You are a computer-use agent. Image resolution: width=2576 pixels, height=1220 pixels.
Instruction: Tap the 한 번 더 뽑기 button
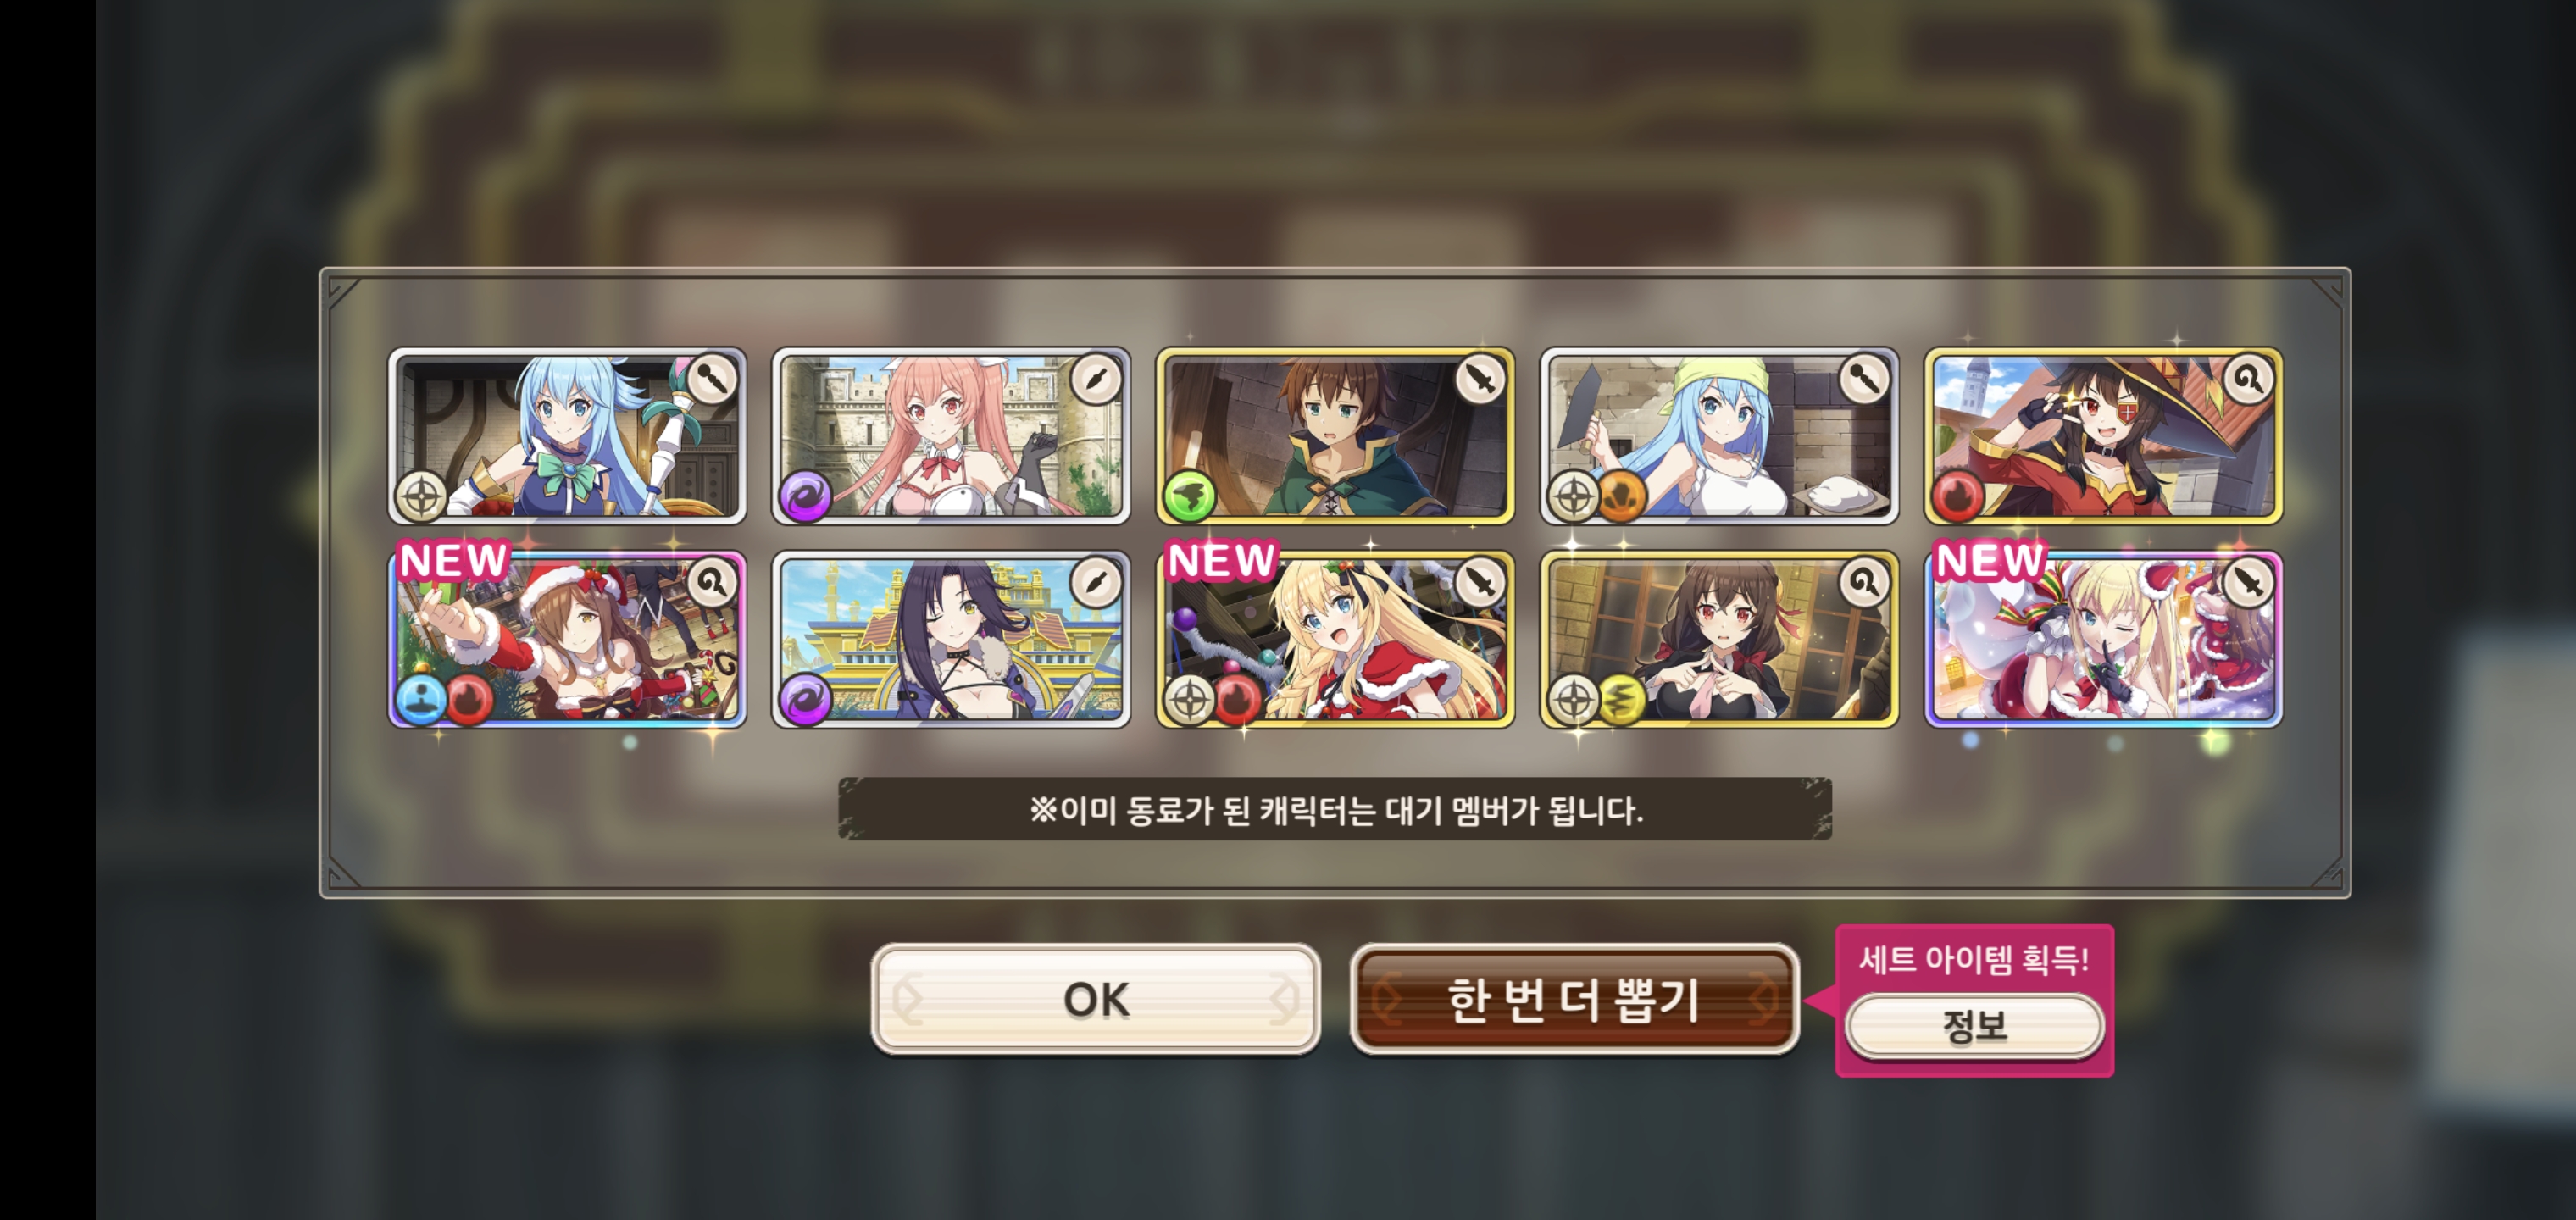[x=1574, y=999]
